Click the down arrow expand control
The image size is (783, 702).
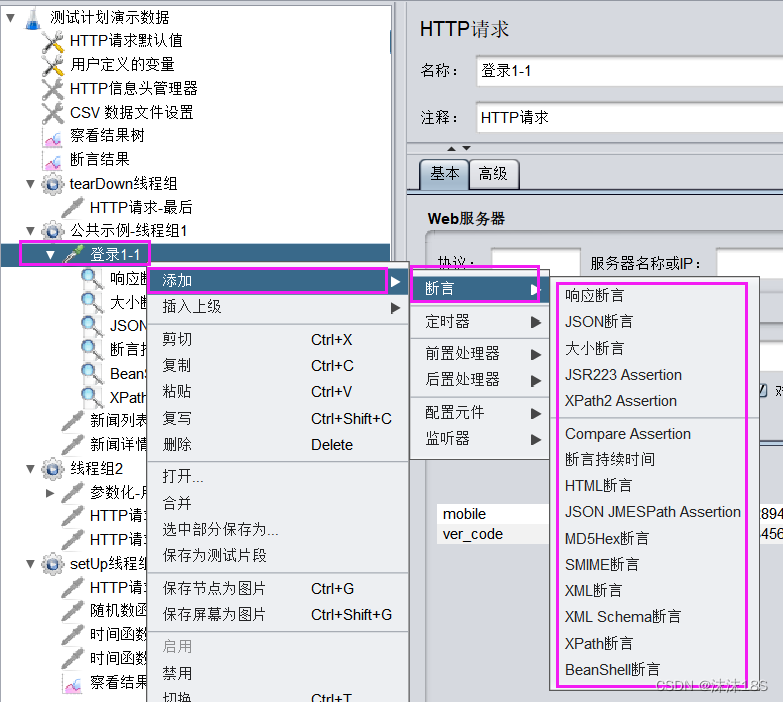(x=466, y=148)
